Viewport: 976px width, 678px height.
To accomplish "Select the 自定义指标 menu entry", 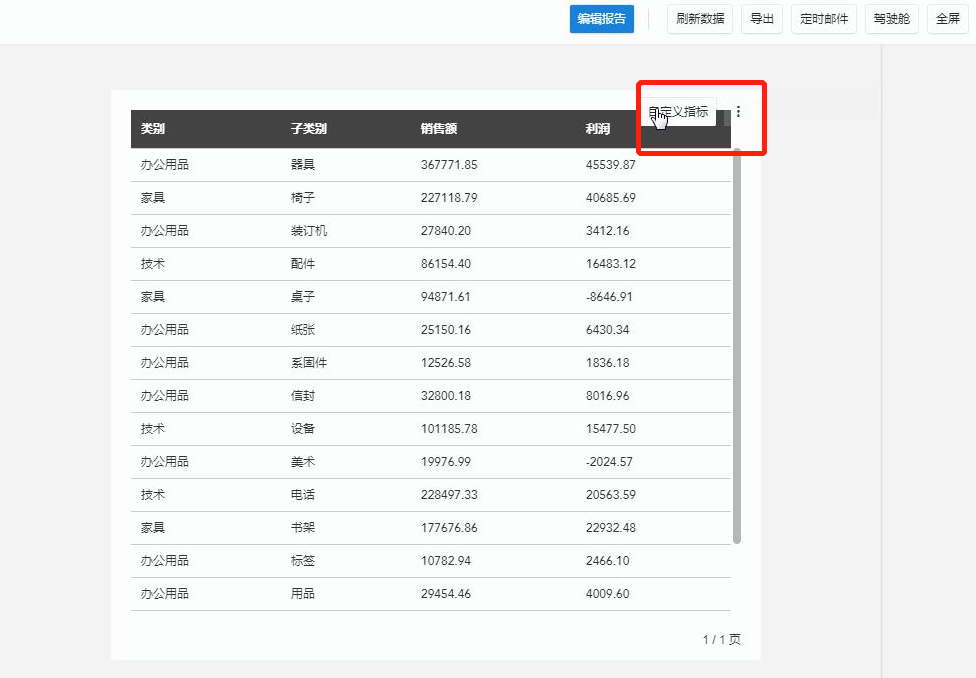I will tap(679, 112).
